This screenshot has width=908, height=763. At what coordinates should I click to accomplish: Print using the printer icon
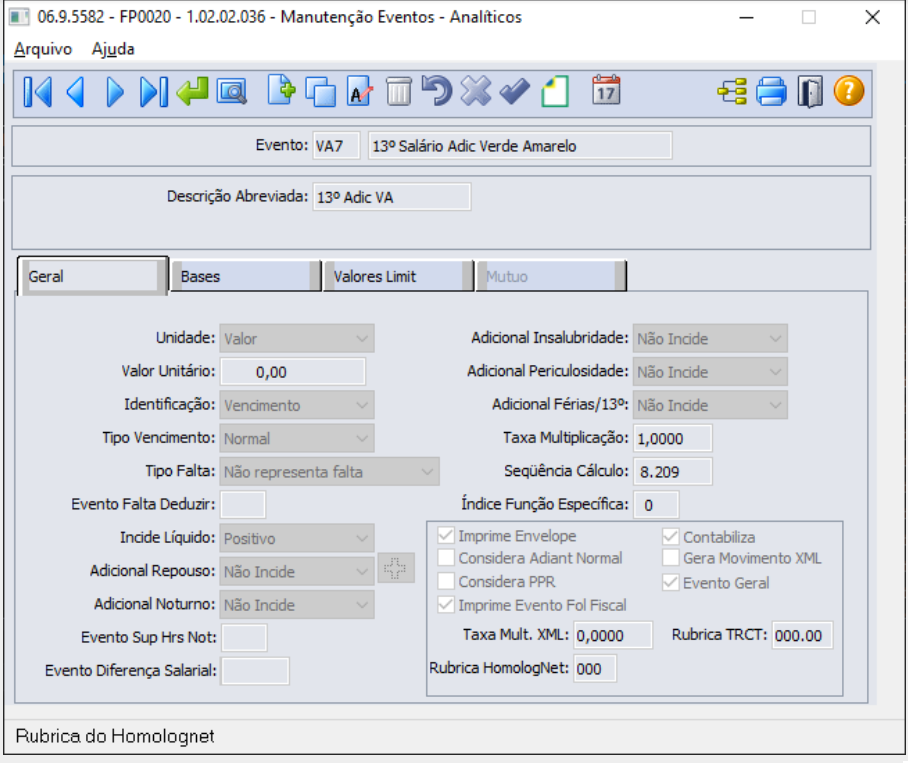coord(771,91)
